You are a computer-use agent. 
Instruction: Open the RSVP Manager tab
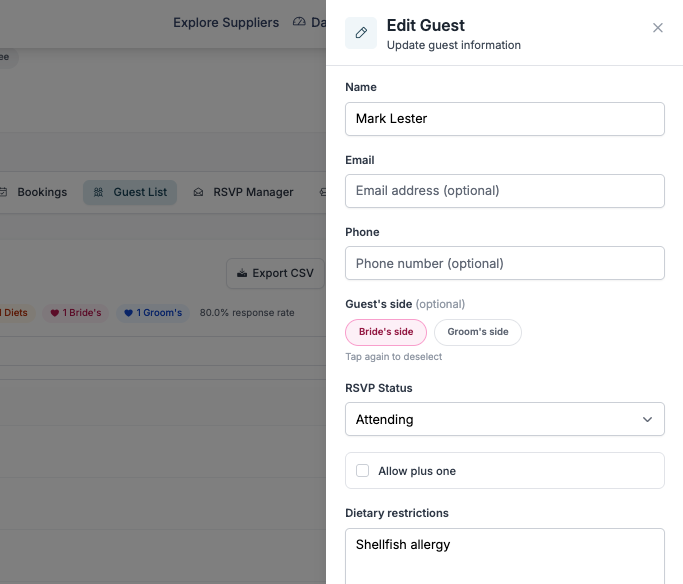(253, 192)
